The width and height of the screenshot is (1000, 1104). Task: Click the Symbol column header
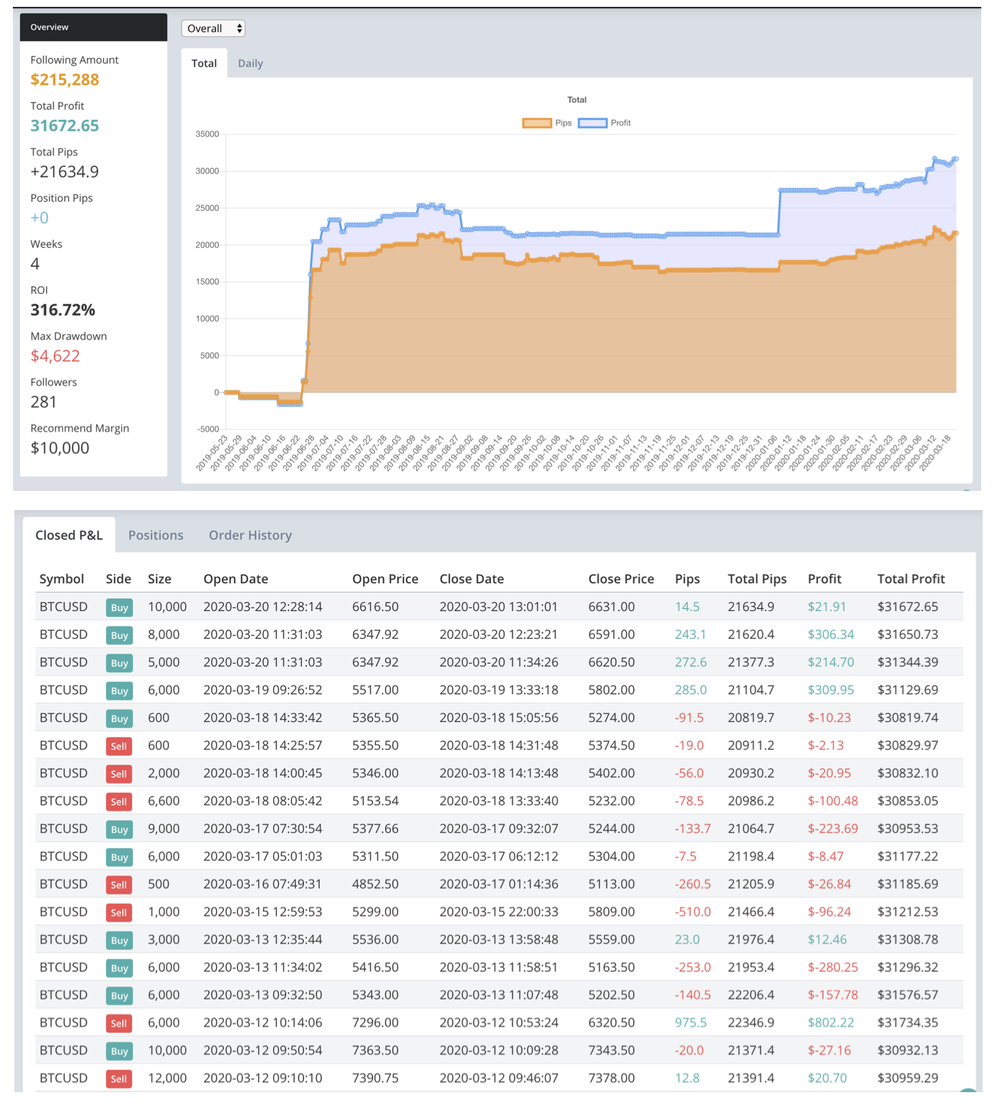[x=62, y=579]
